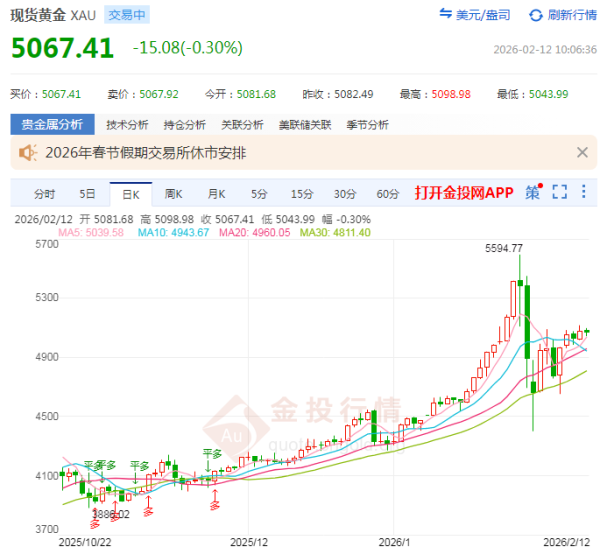Viewport: 600px width, 547px height.
Task: Click the change value -15.08(-0.30%)
Action: (188, 48)
